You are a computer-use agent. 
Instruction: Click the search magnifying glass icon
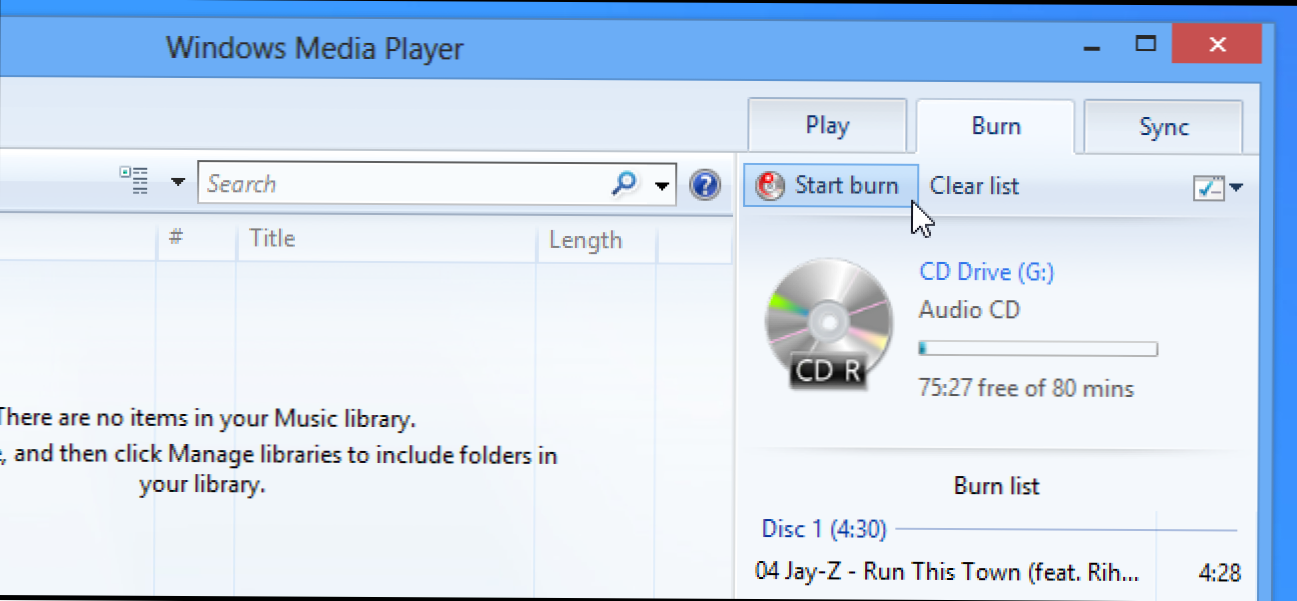click(625, 184)
